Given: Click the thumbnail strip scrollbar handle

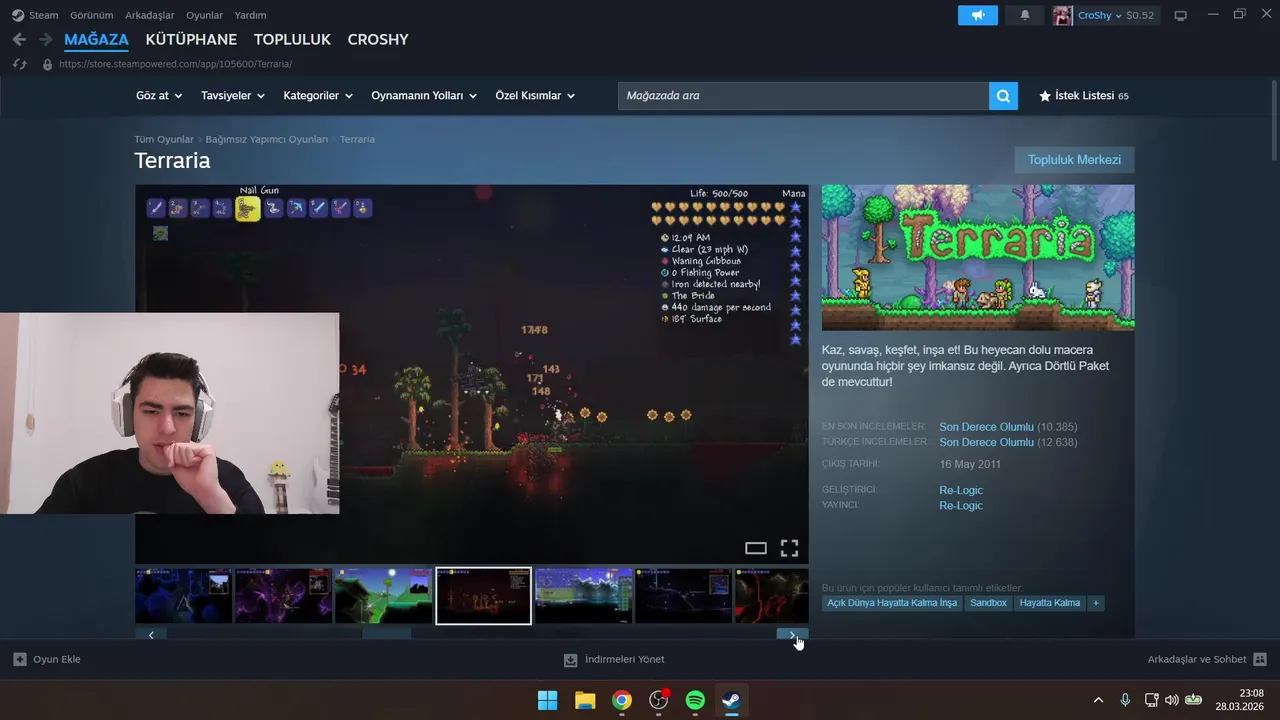Looking at the screenshot, I should pos(386,635).
